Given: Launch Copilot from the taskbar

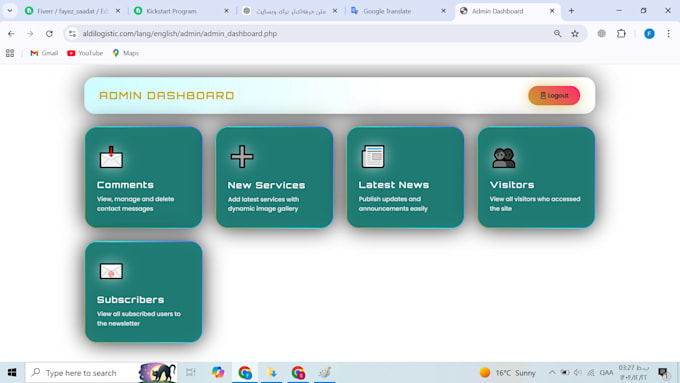Looking at the screenshot, I should 218,373.
